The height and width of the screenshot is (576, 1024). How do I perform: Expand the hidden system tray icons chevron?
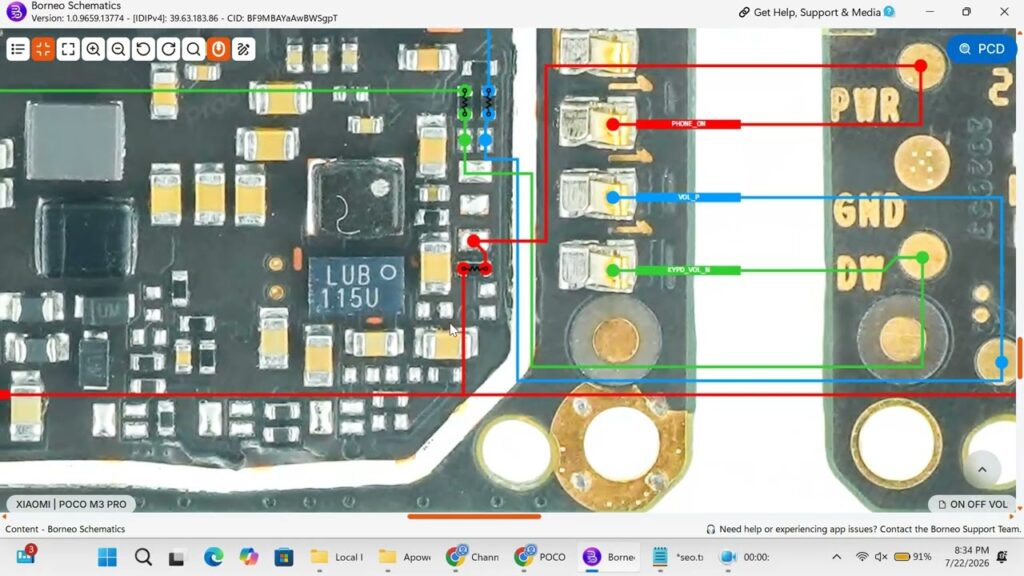(836, 557)
